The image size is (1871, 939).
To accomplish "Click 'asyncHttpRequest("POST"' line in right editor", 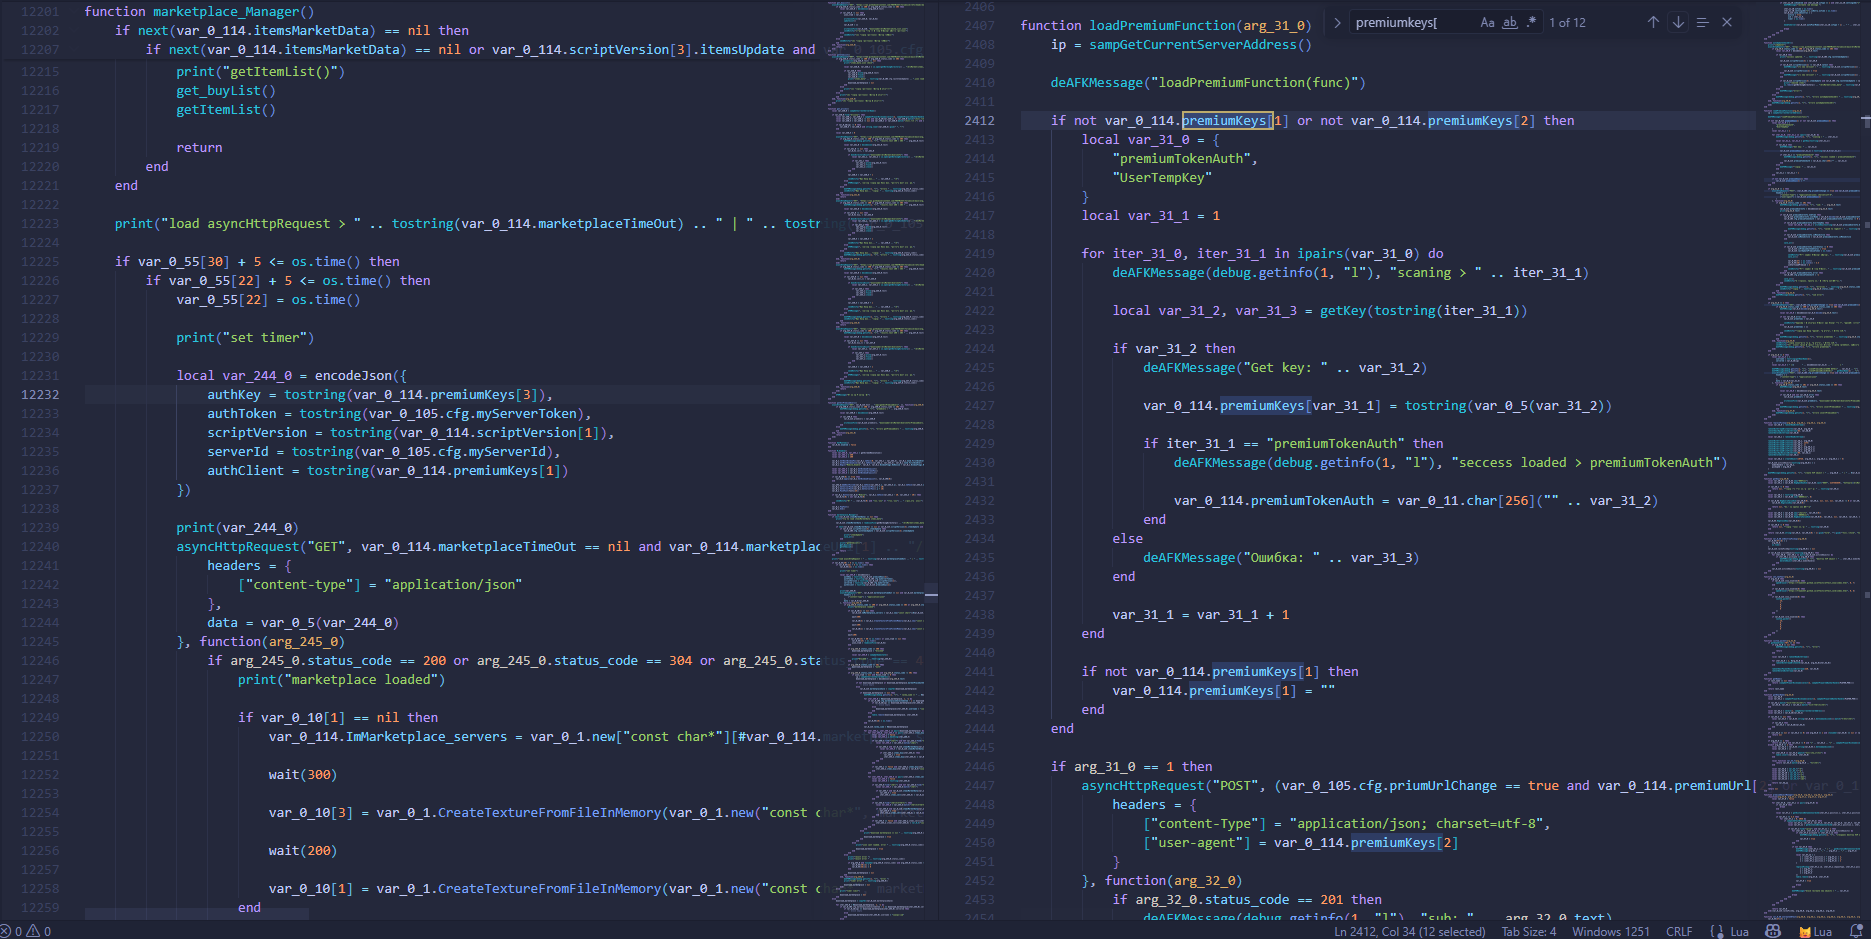I will 1418,785.
